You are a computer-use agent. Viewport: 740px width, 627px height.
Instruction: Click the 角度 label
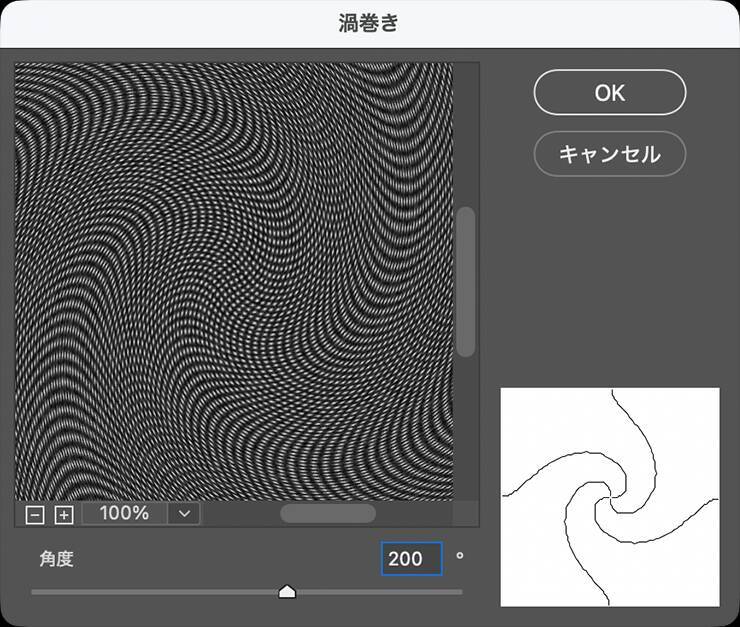pyautogui.click(x=57, y=559)
